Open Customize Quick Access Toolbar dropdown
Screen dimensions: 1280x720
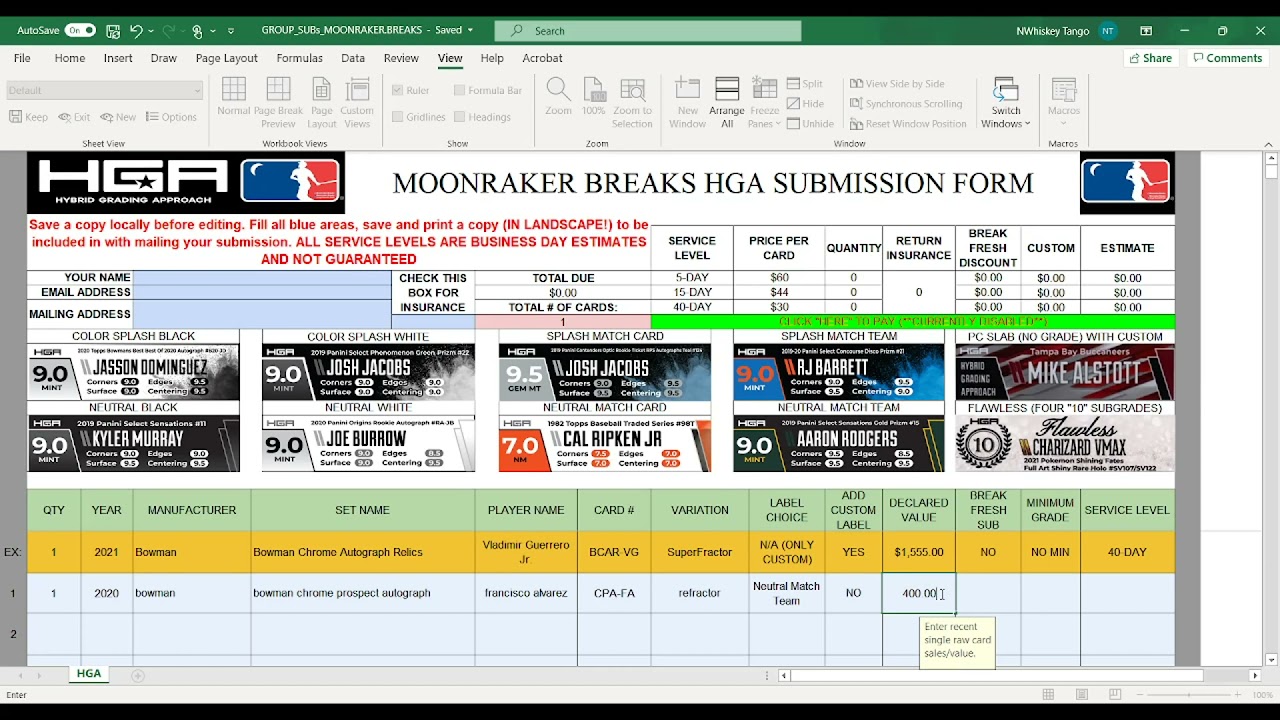coord(231,31)
